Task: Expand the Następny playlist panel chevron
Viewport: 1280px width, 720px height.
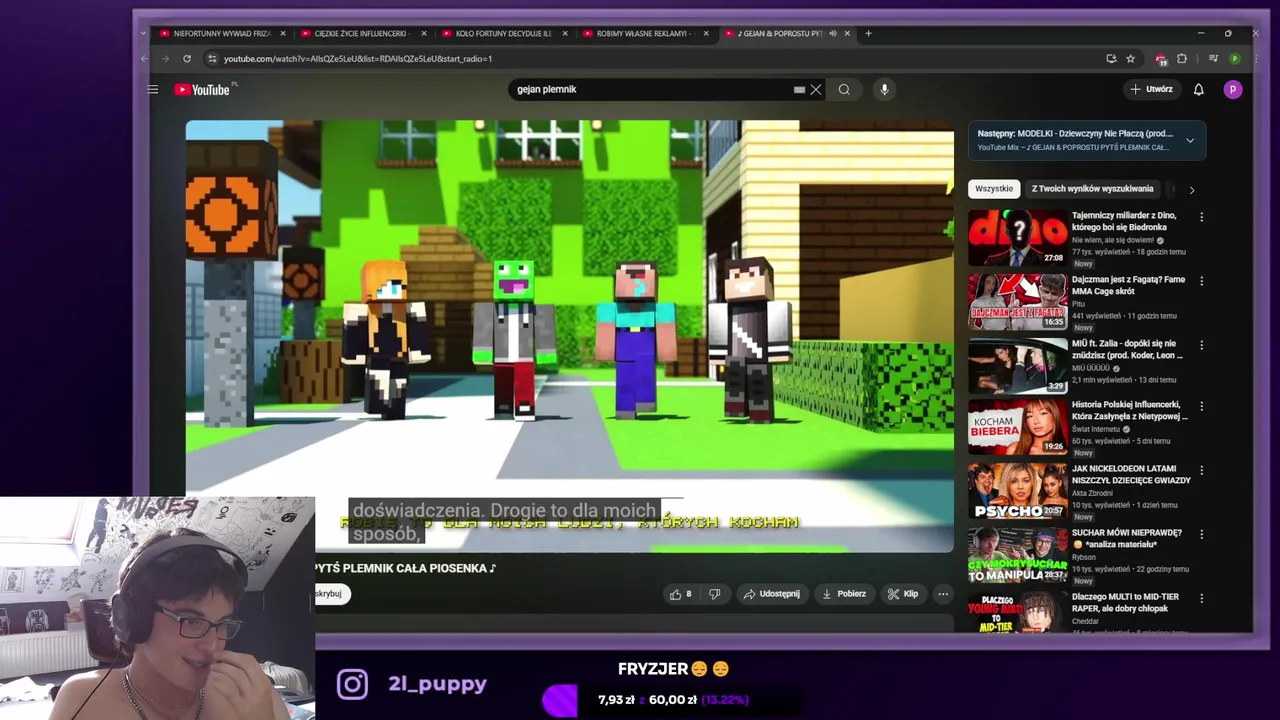Action: pos(1190,140)
